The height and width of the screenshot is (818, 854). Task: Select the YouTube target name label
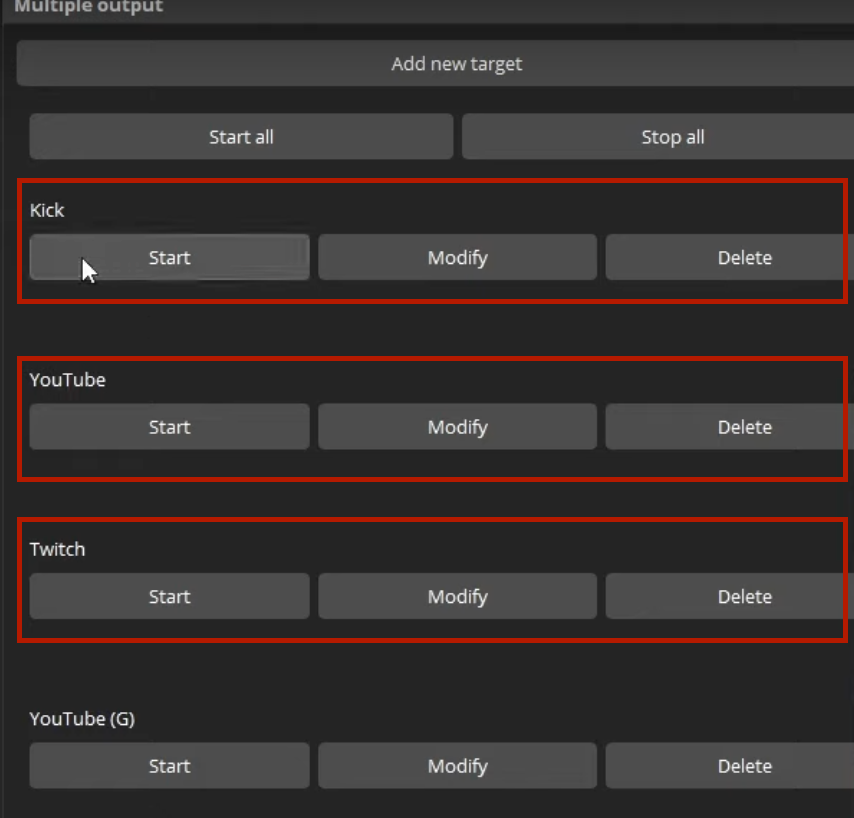coord(67,380)
